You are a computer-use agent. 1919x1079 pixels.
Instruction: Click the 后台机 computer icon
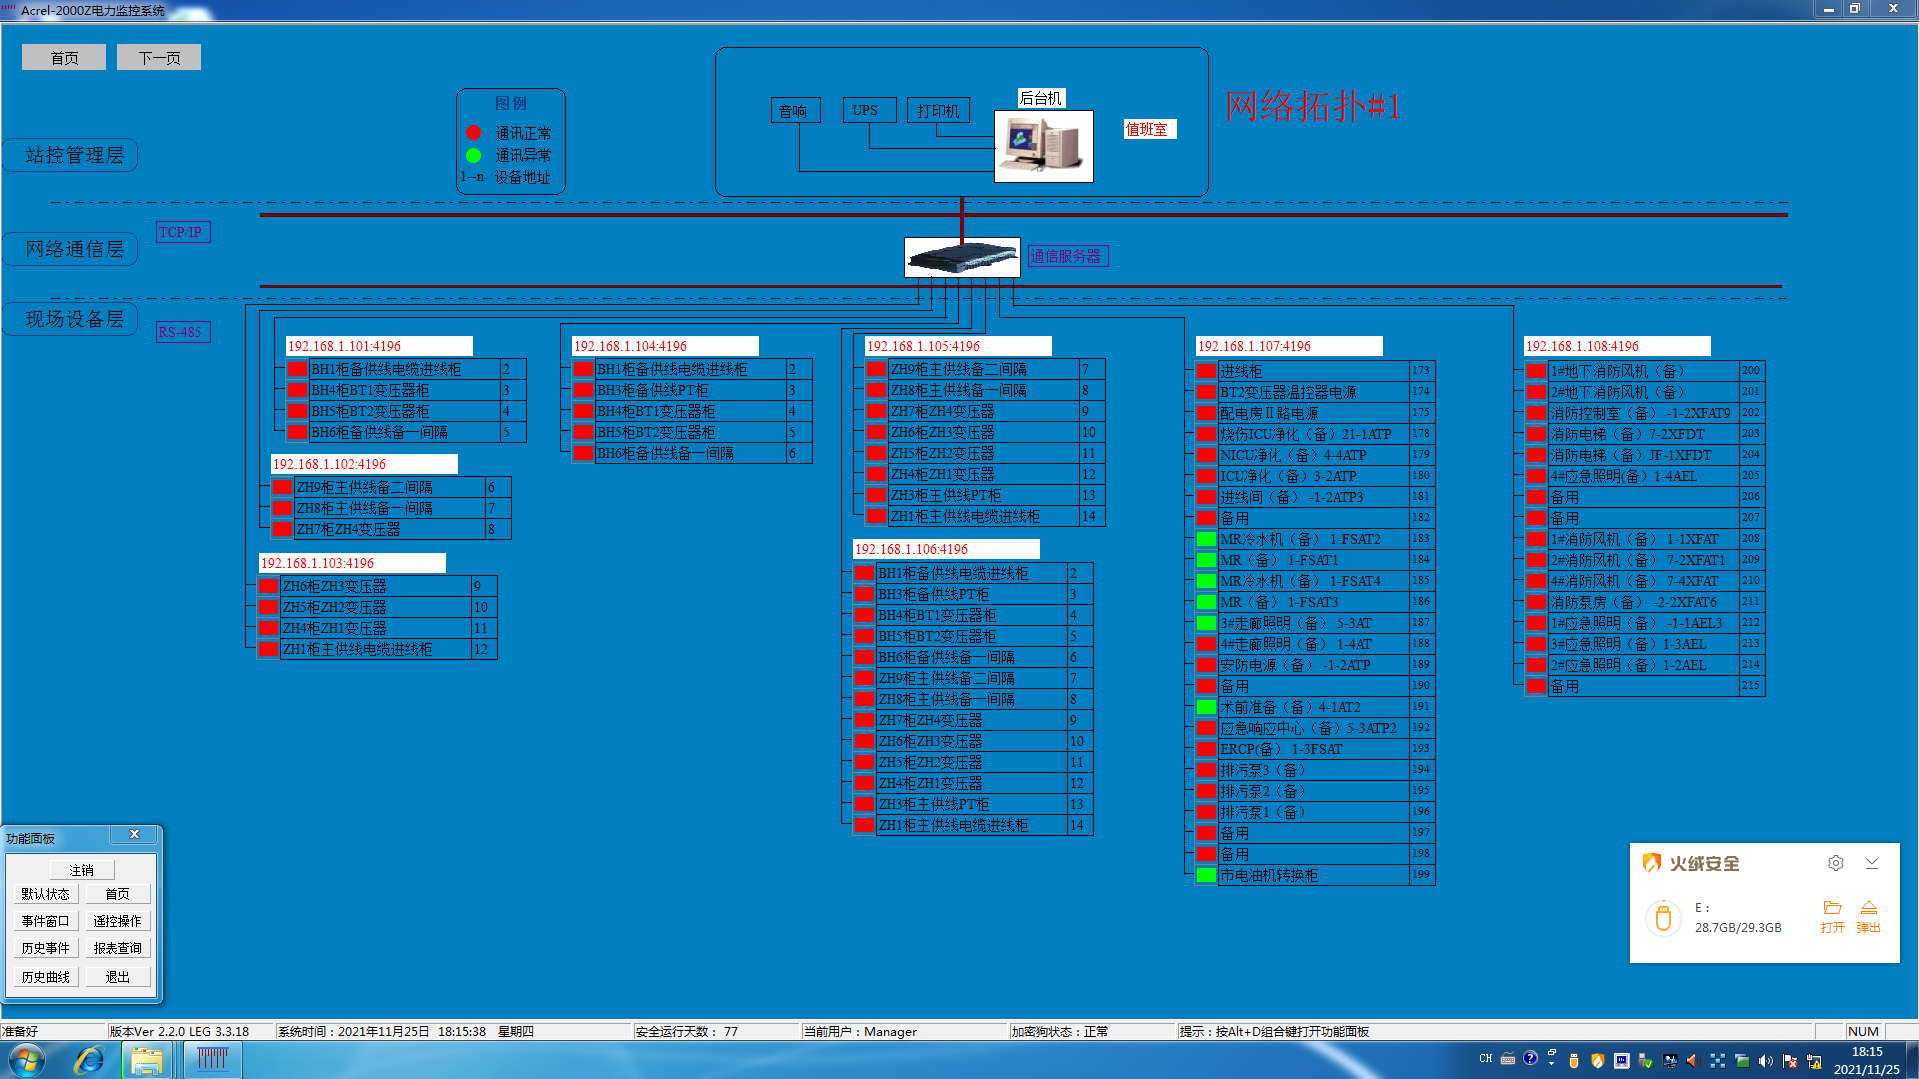click(x=1043, y=146)
